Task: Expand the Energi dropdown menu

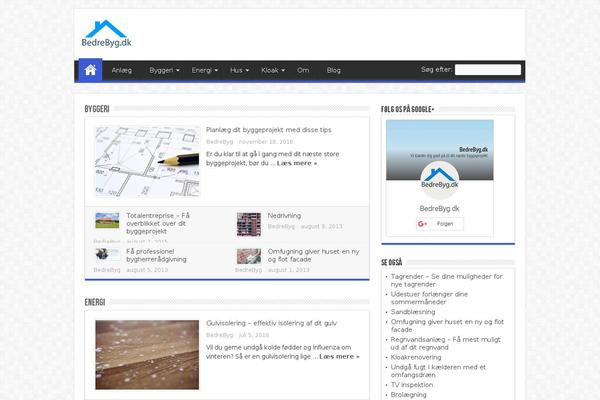Action: 204,70
